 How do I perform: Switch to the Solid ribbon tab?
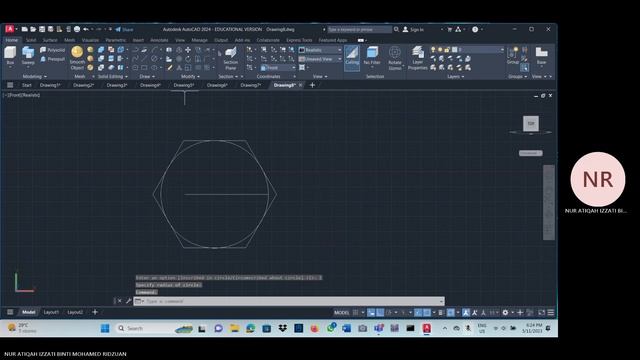tap(31, 40)
